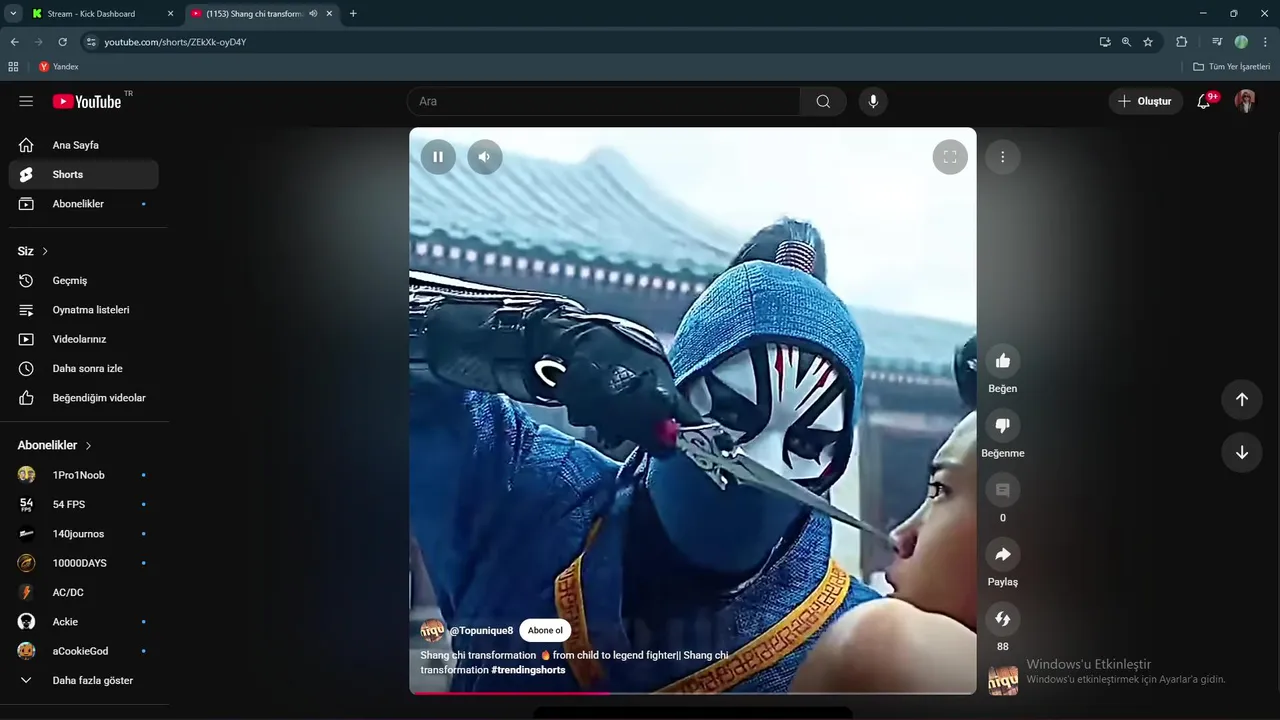The height and width of the screenshot is (720, 1280).
Task: Mute the Shorts video volume
Action: click(484, 157)
